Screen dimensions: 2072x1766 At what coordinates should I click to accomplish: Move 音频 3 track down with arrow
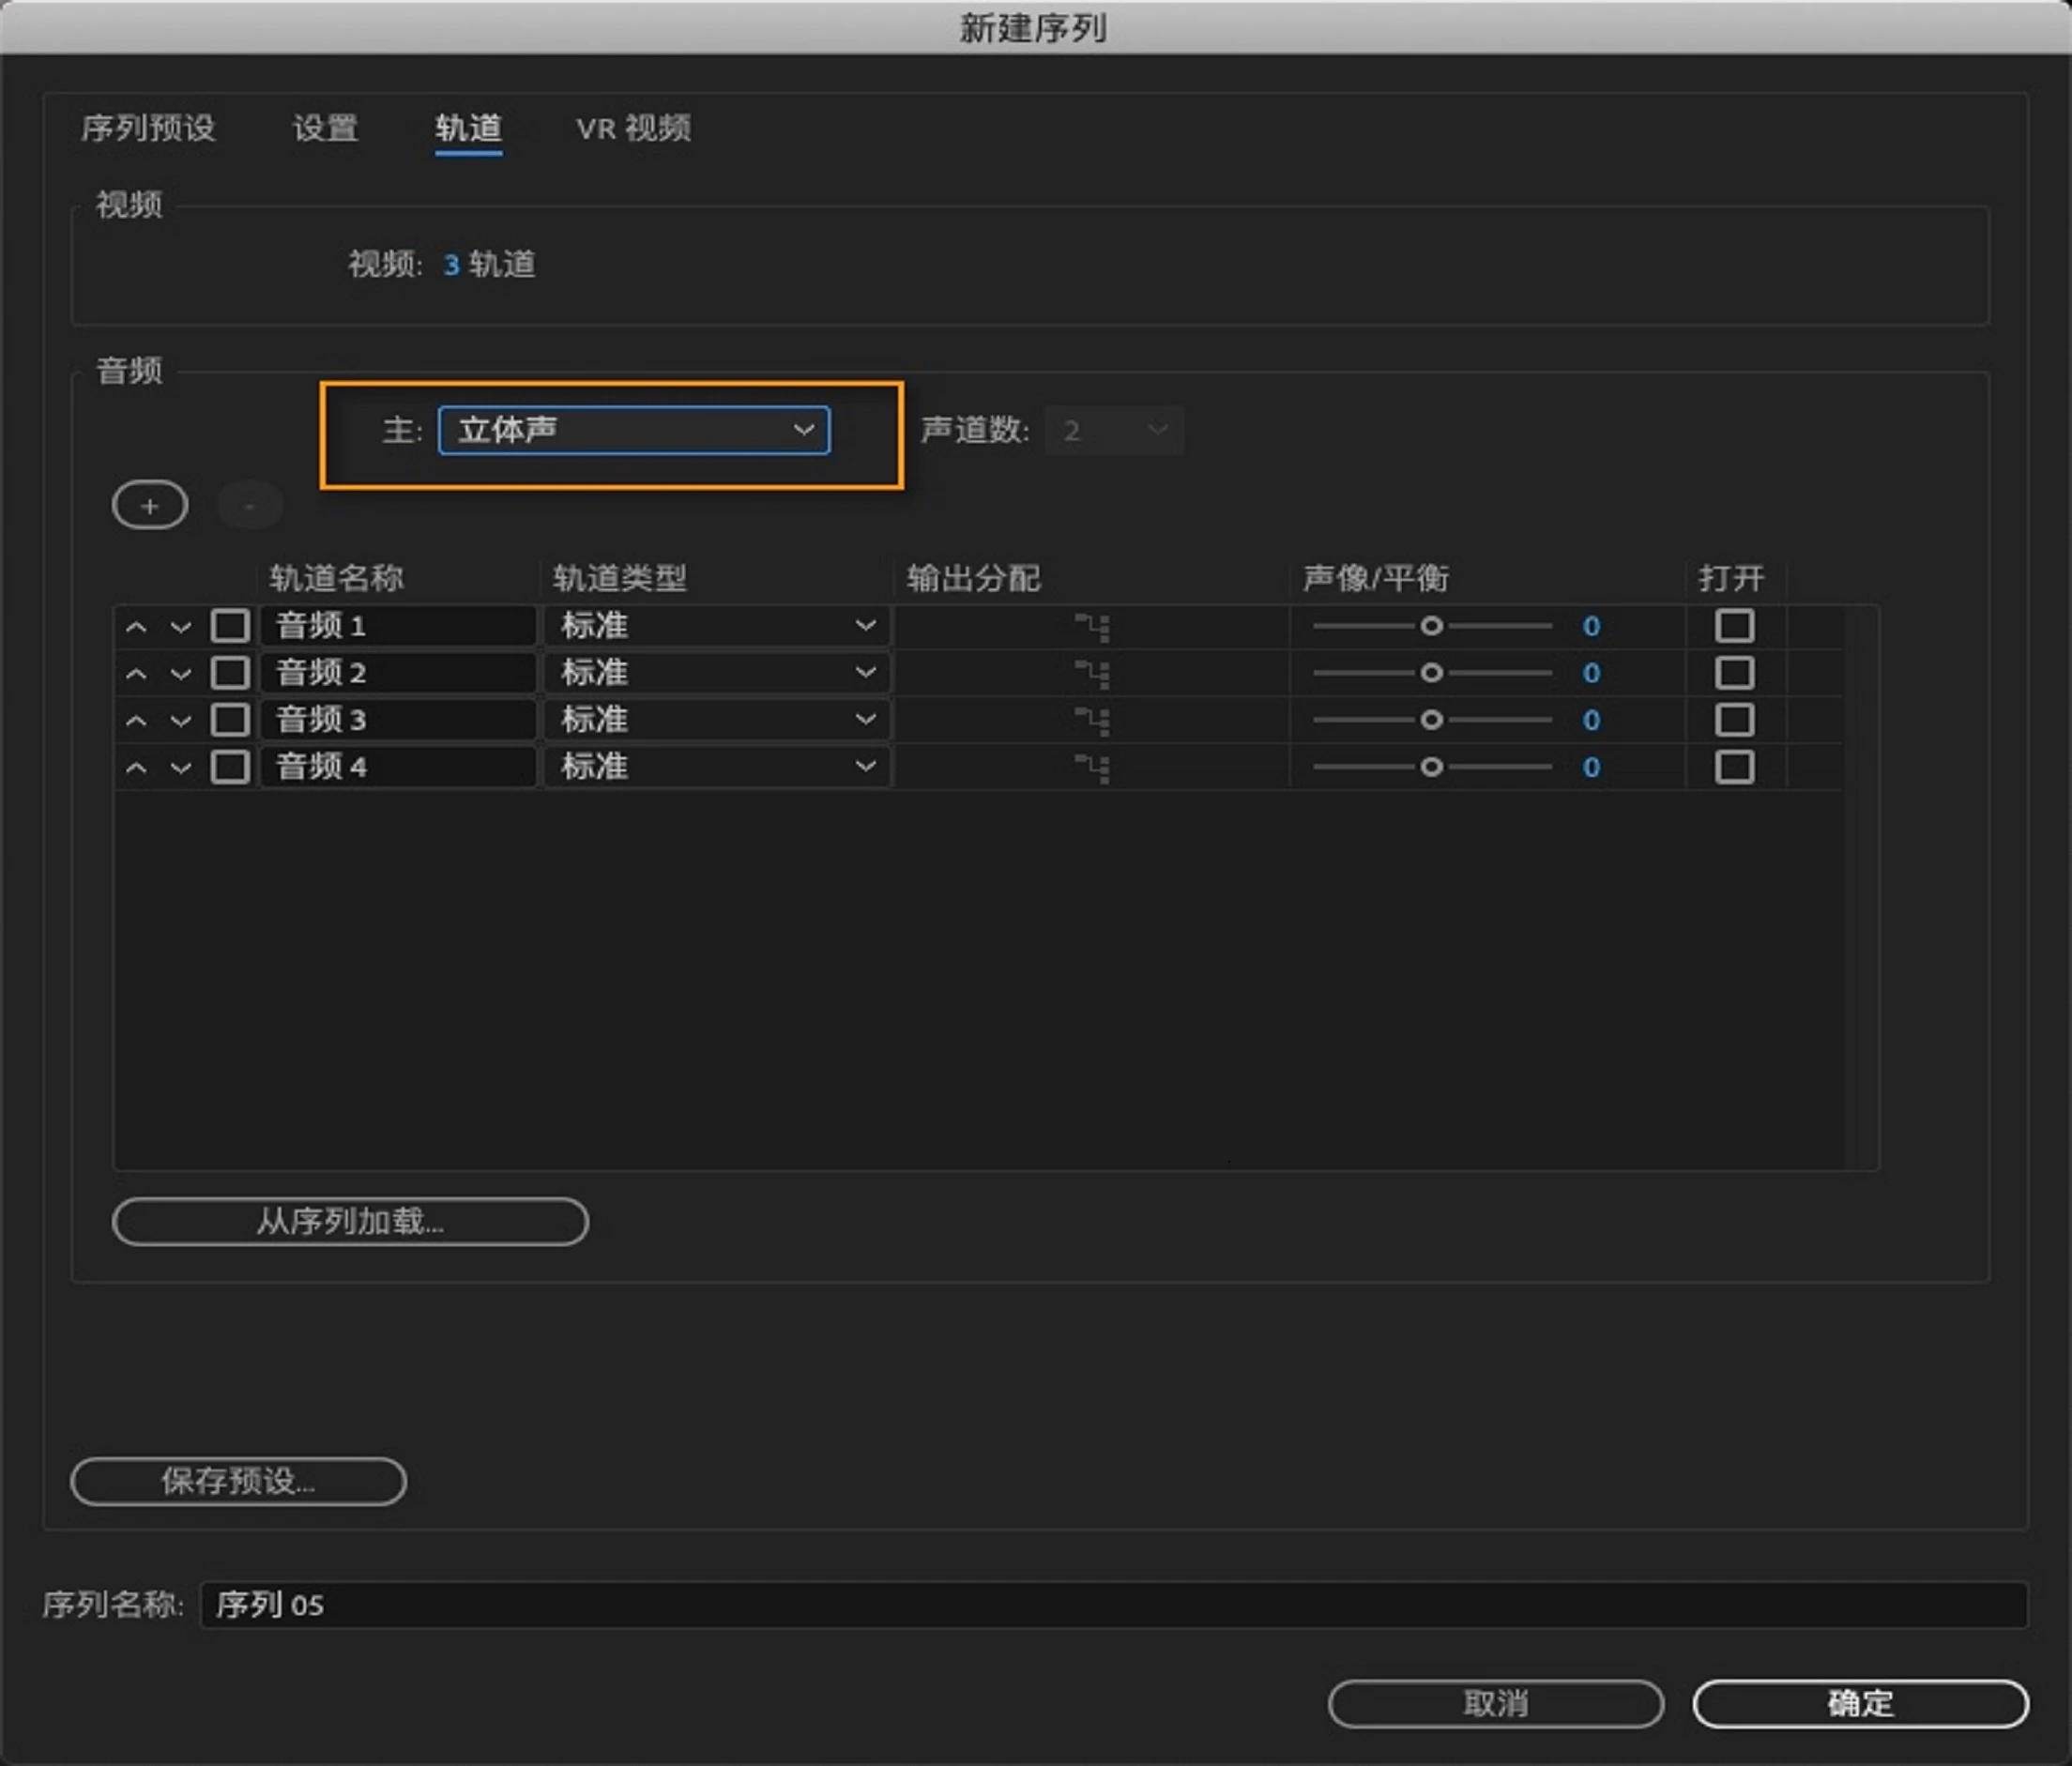click(x=181, y=721)
